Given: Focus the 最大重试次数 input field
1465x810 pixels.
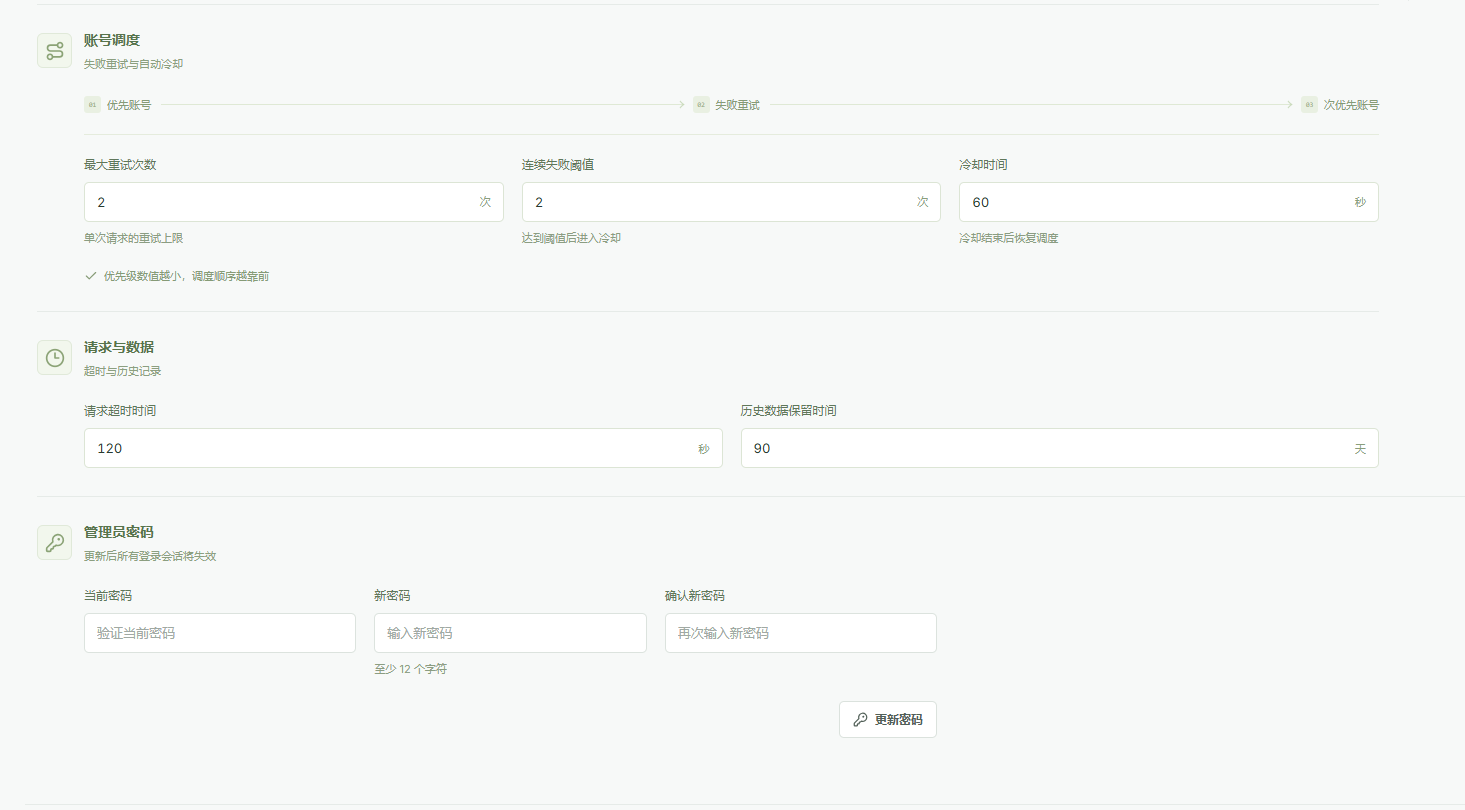Looking at the screenshot, I should tap(294, 202).
